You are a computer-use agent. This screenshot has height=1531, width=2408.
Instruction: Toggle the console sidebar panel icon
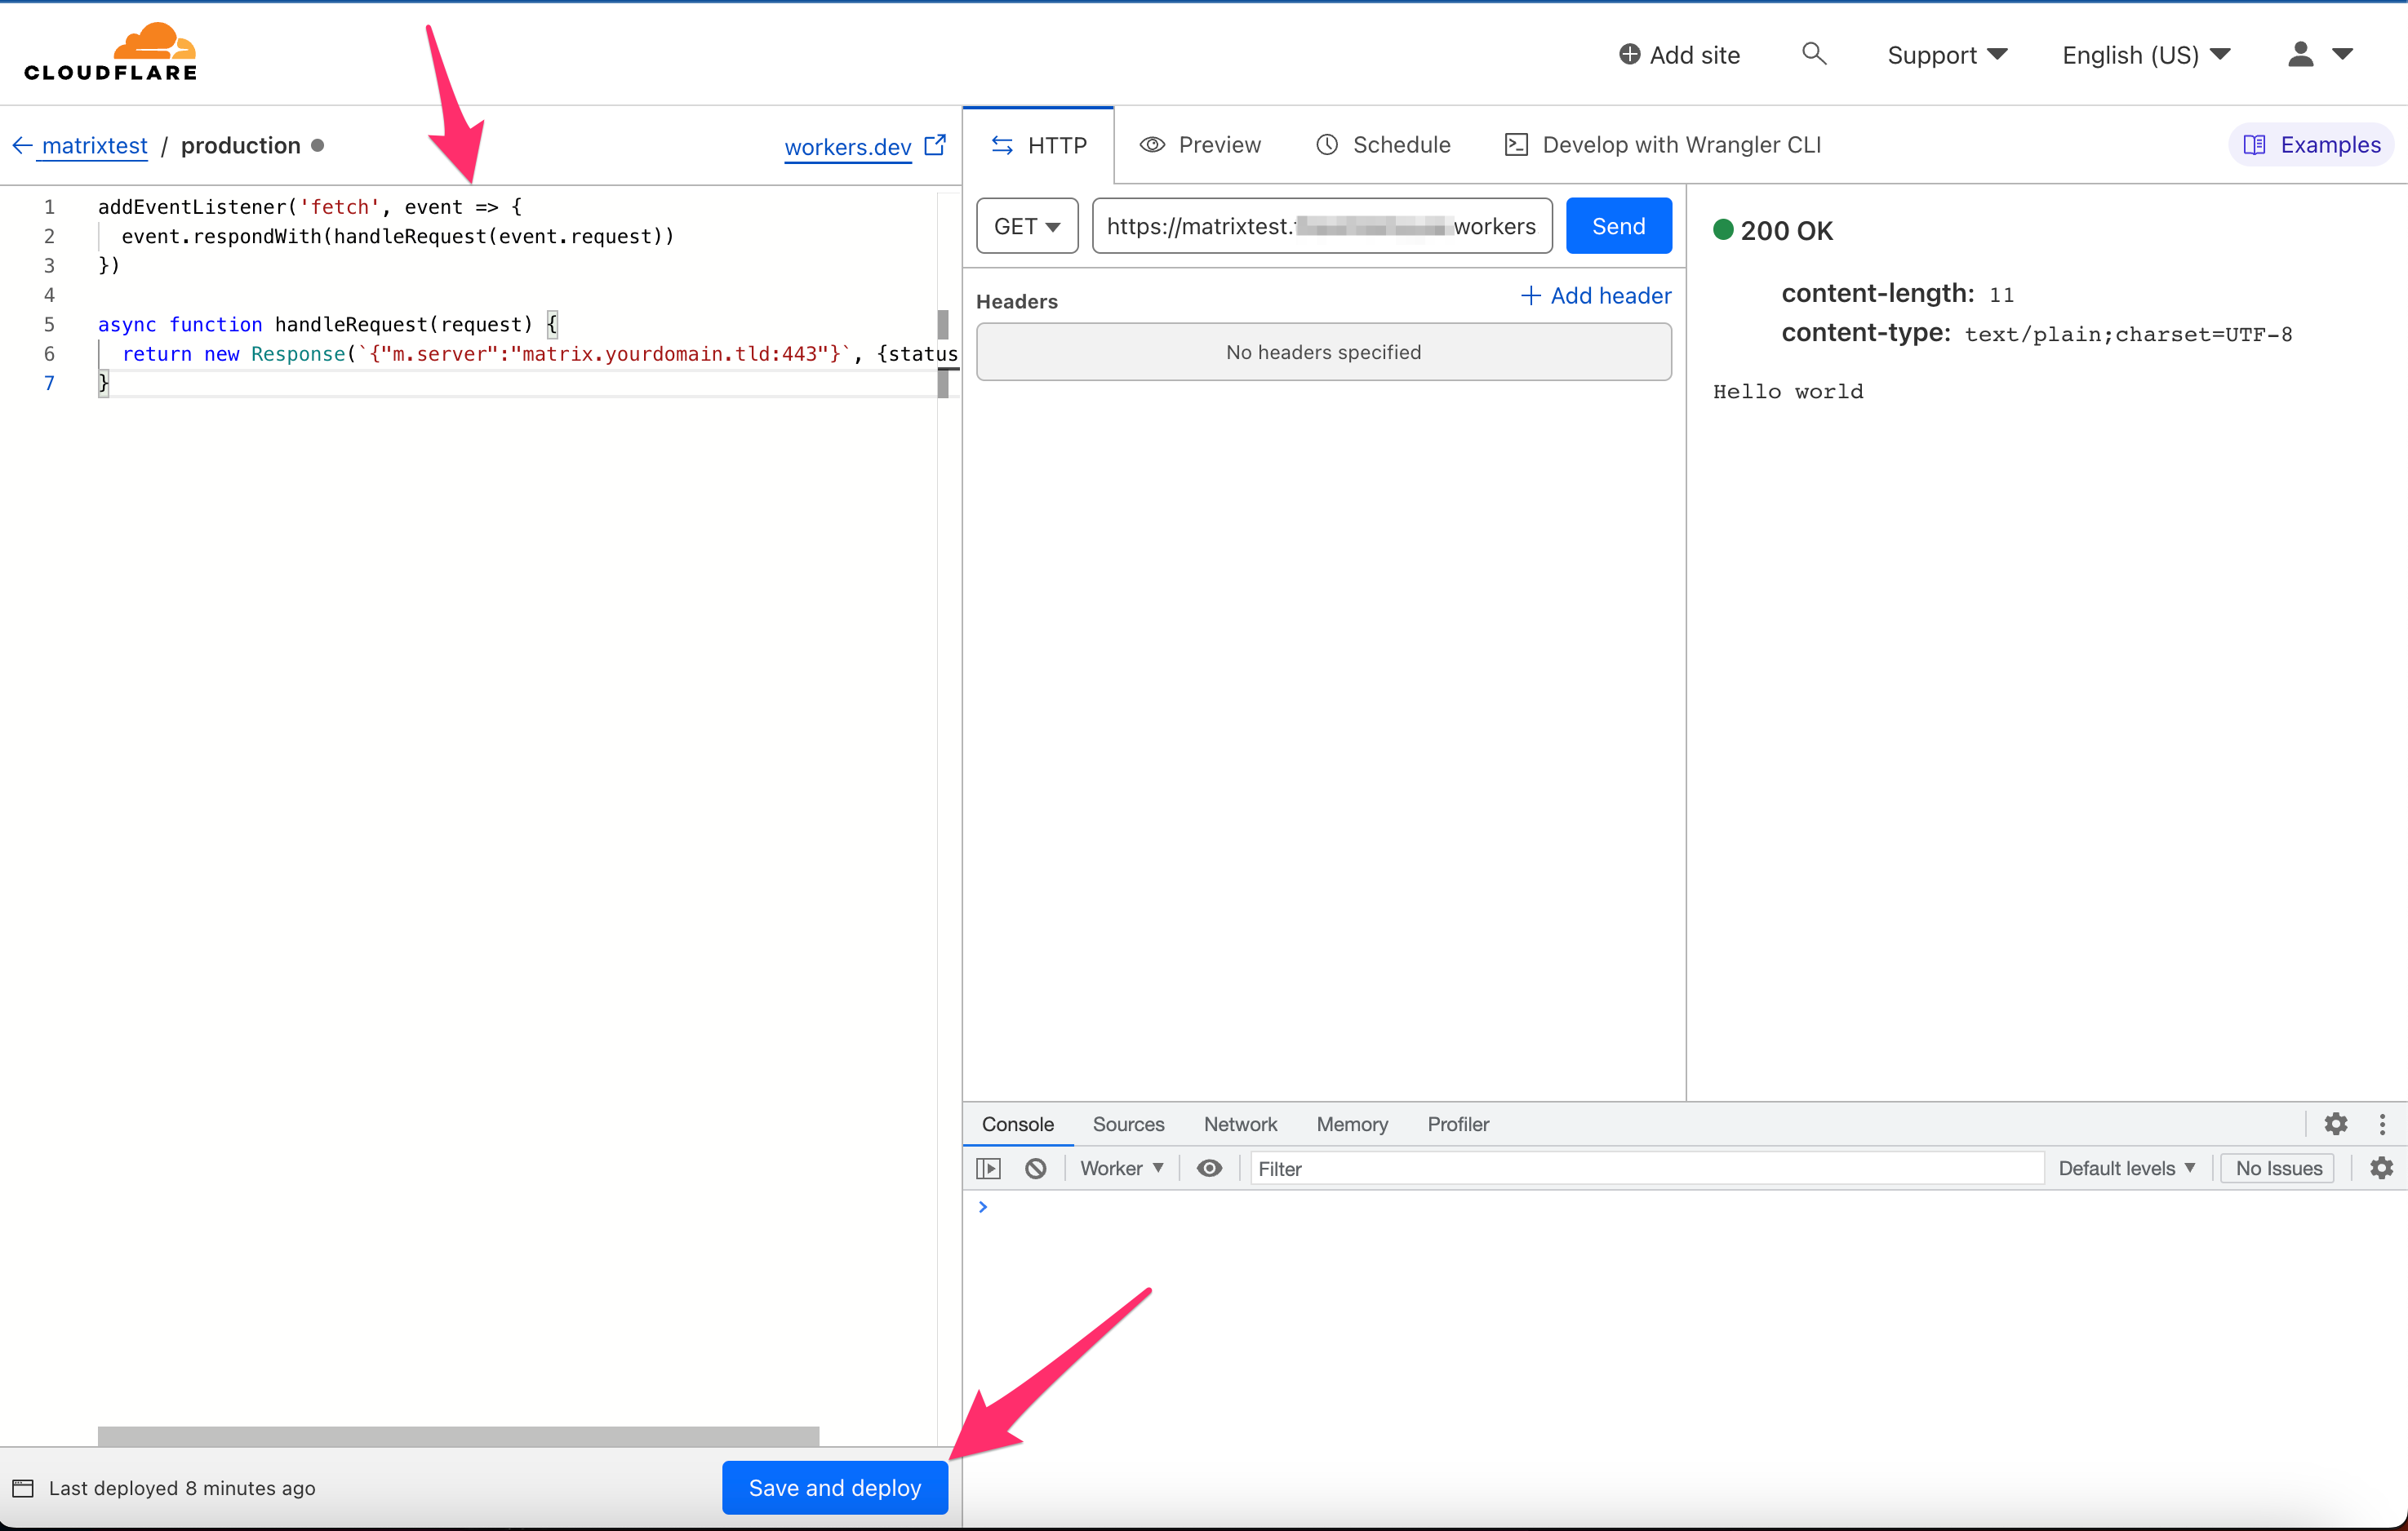coord(988,1168)
